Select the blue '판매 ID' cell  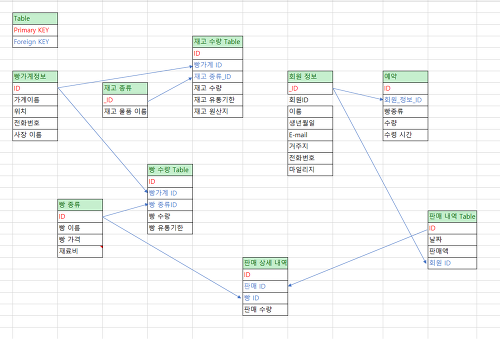[x=265, y=287]
